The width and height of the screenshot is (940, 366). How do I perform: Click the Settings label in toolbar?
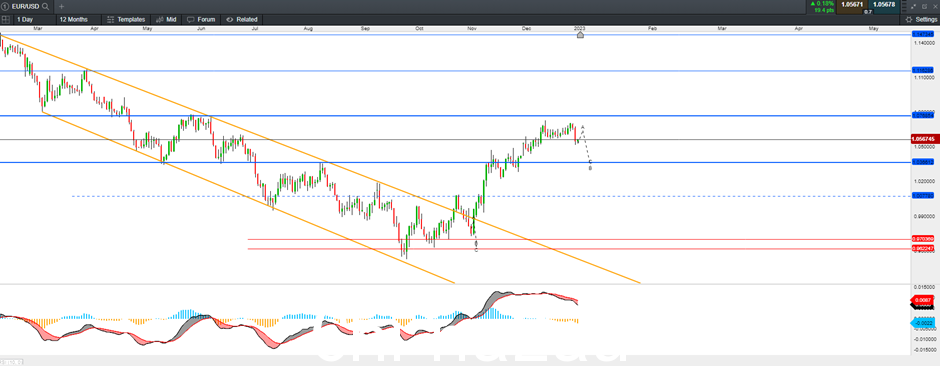click(x=926, y=20)
